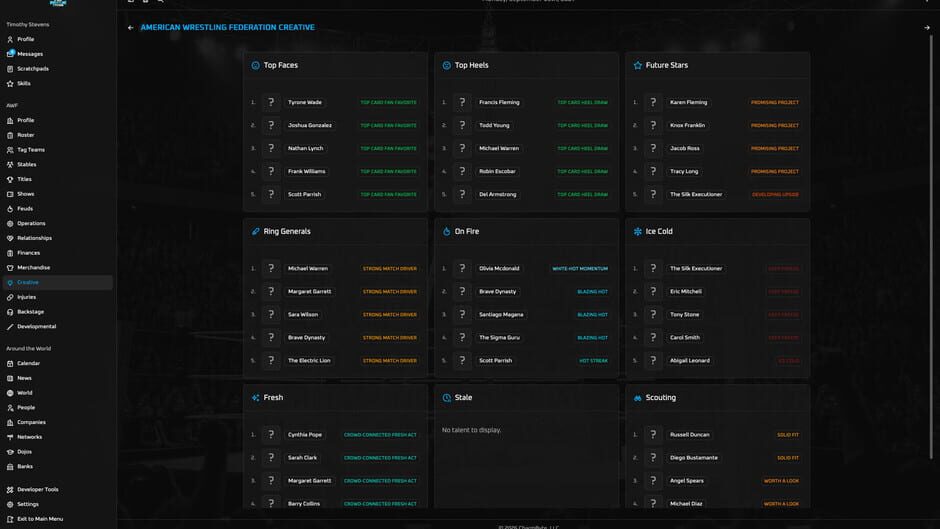Open Relationships page
940x529 pixels.
(34, 238)
